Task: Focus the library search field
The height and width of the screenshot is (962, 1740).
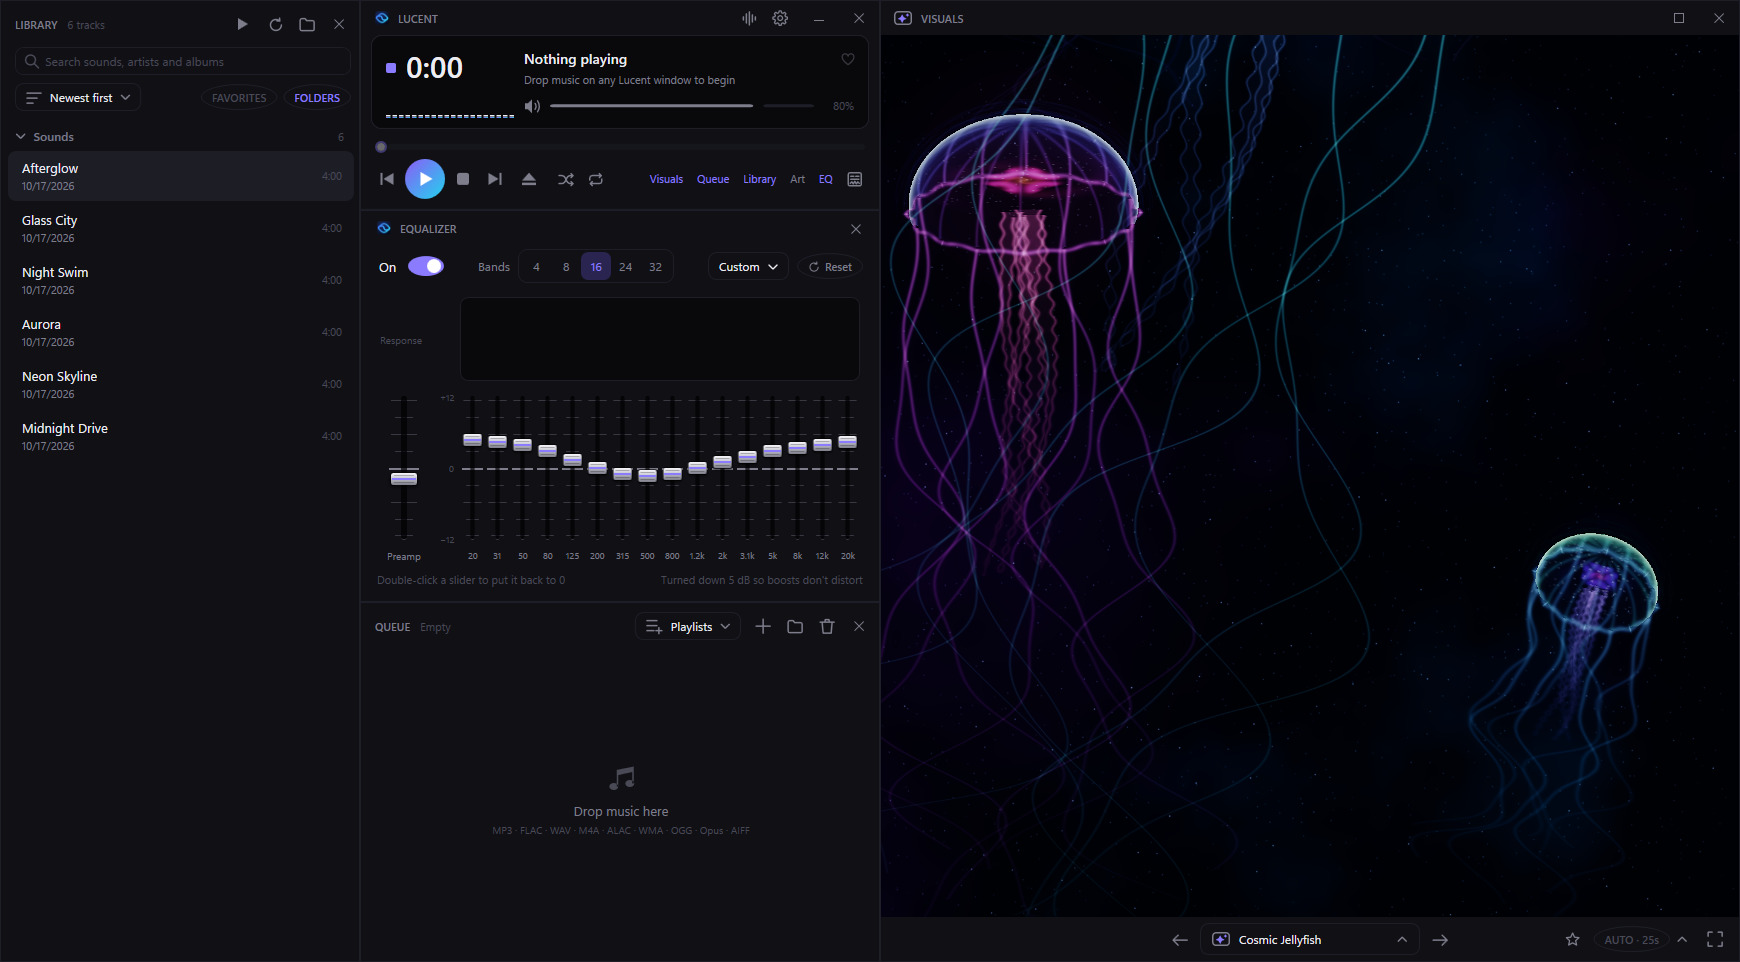Action: [182, 61]
